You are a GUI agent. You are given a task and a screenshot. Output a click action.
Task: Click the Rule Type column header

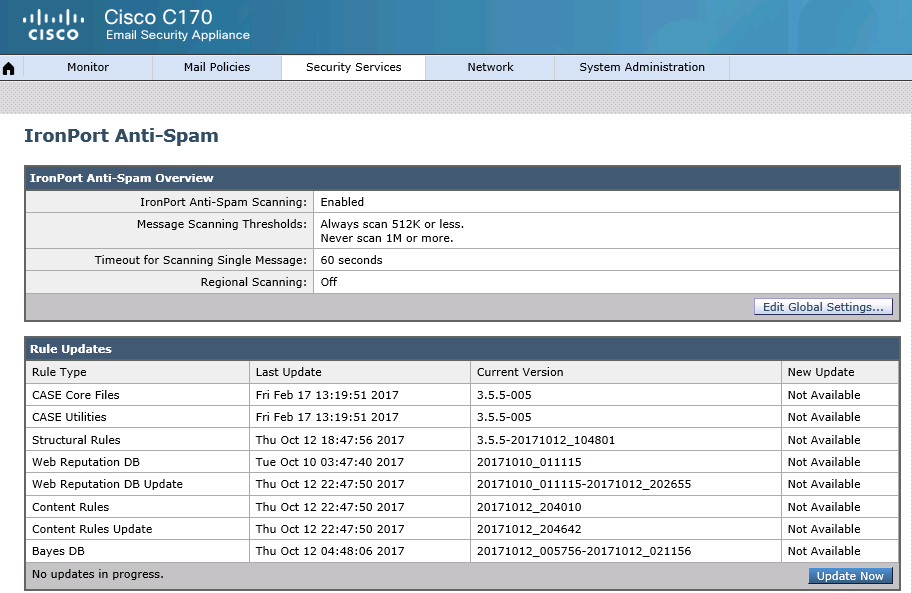pyautogui.click(x=59, y=371)
